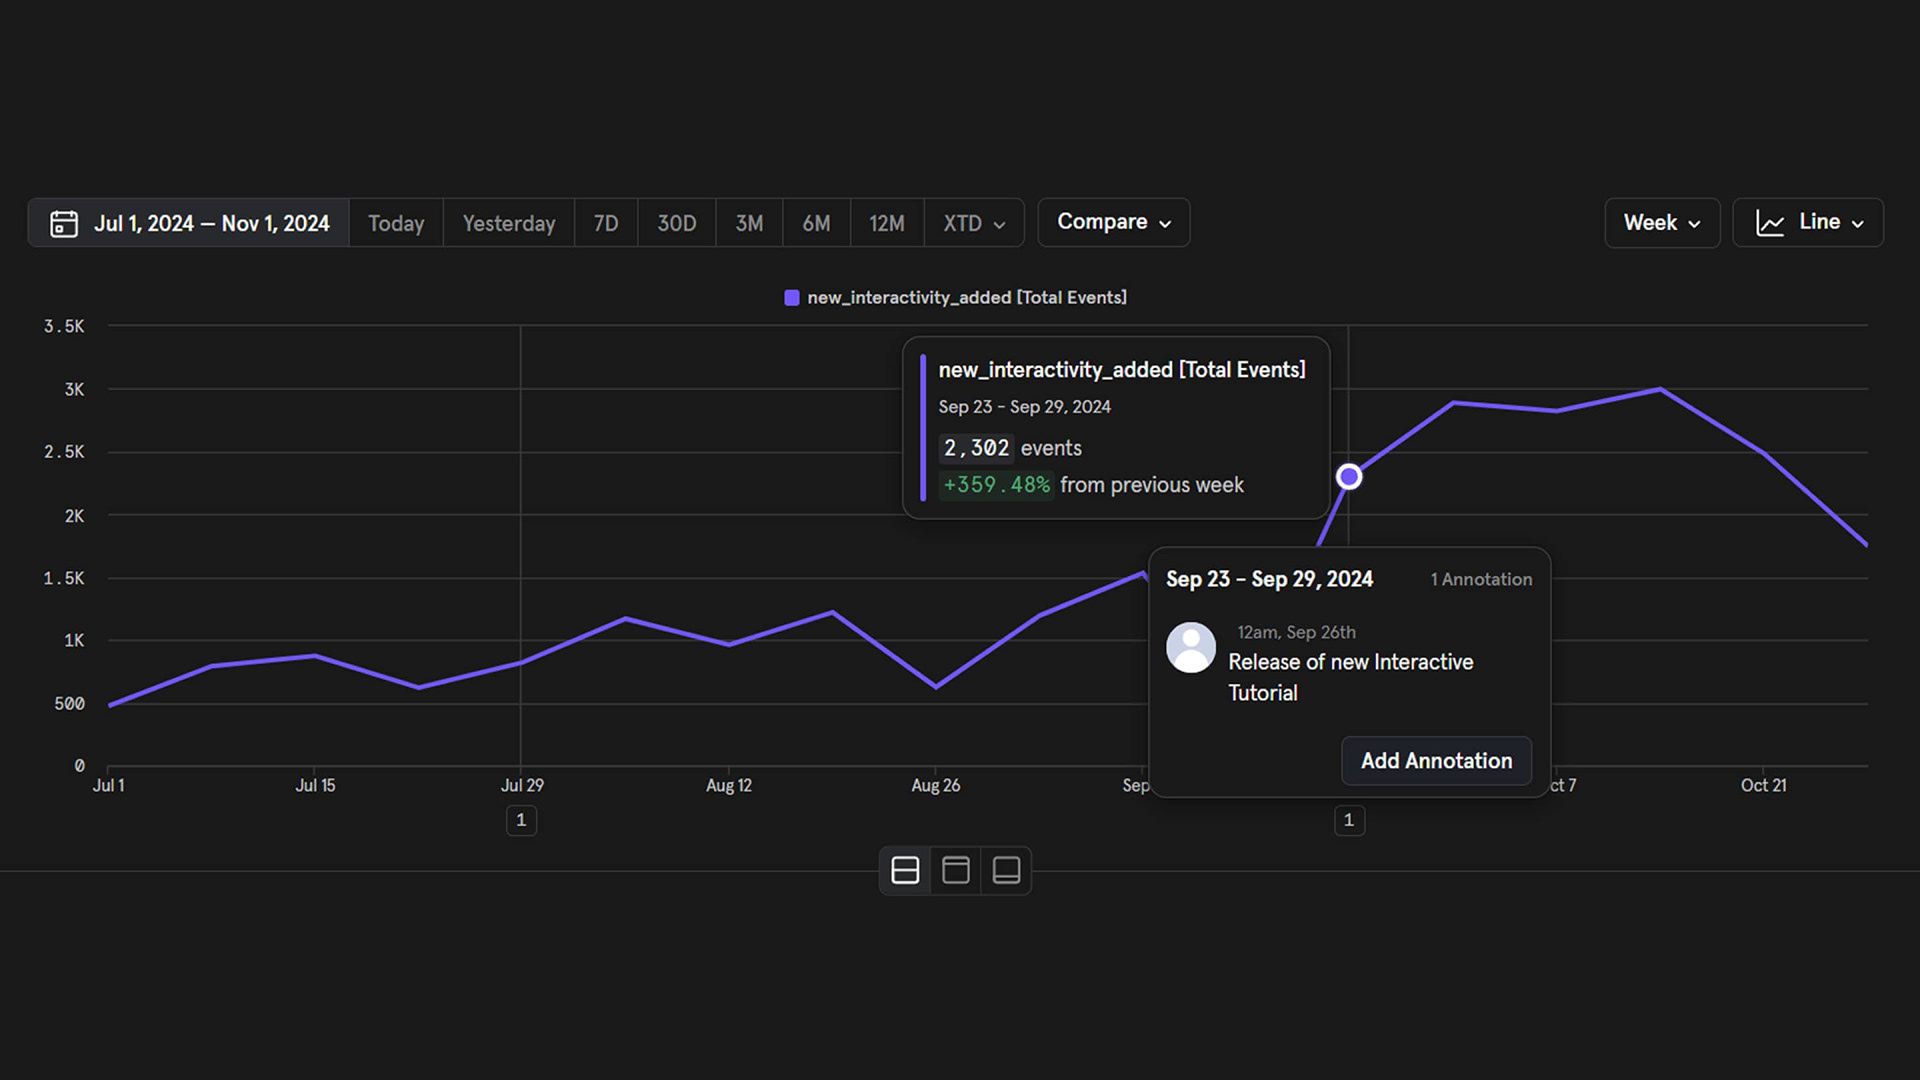The image size is (1920, 1080).
Task: Click the Add Annotation button
Action: click(1436, 761)
